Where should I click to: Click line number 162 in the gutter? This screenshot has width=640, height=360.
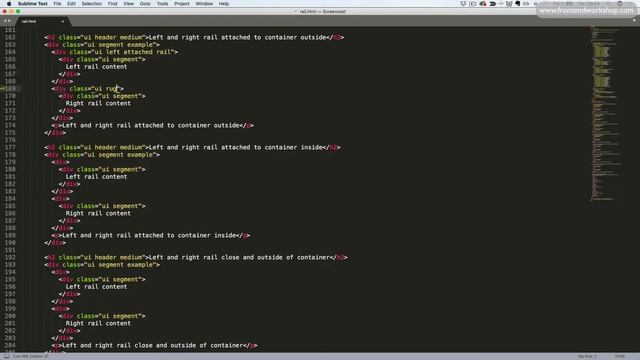pyautogui.click(x=10, y=37)
